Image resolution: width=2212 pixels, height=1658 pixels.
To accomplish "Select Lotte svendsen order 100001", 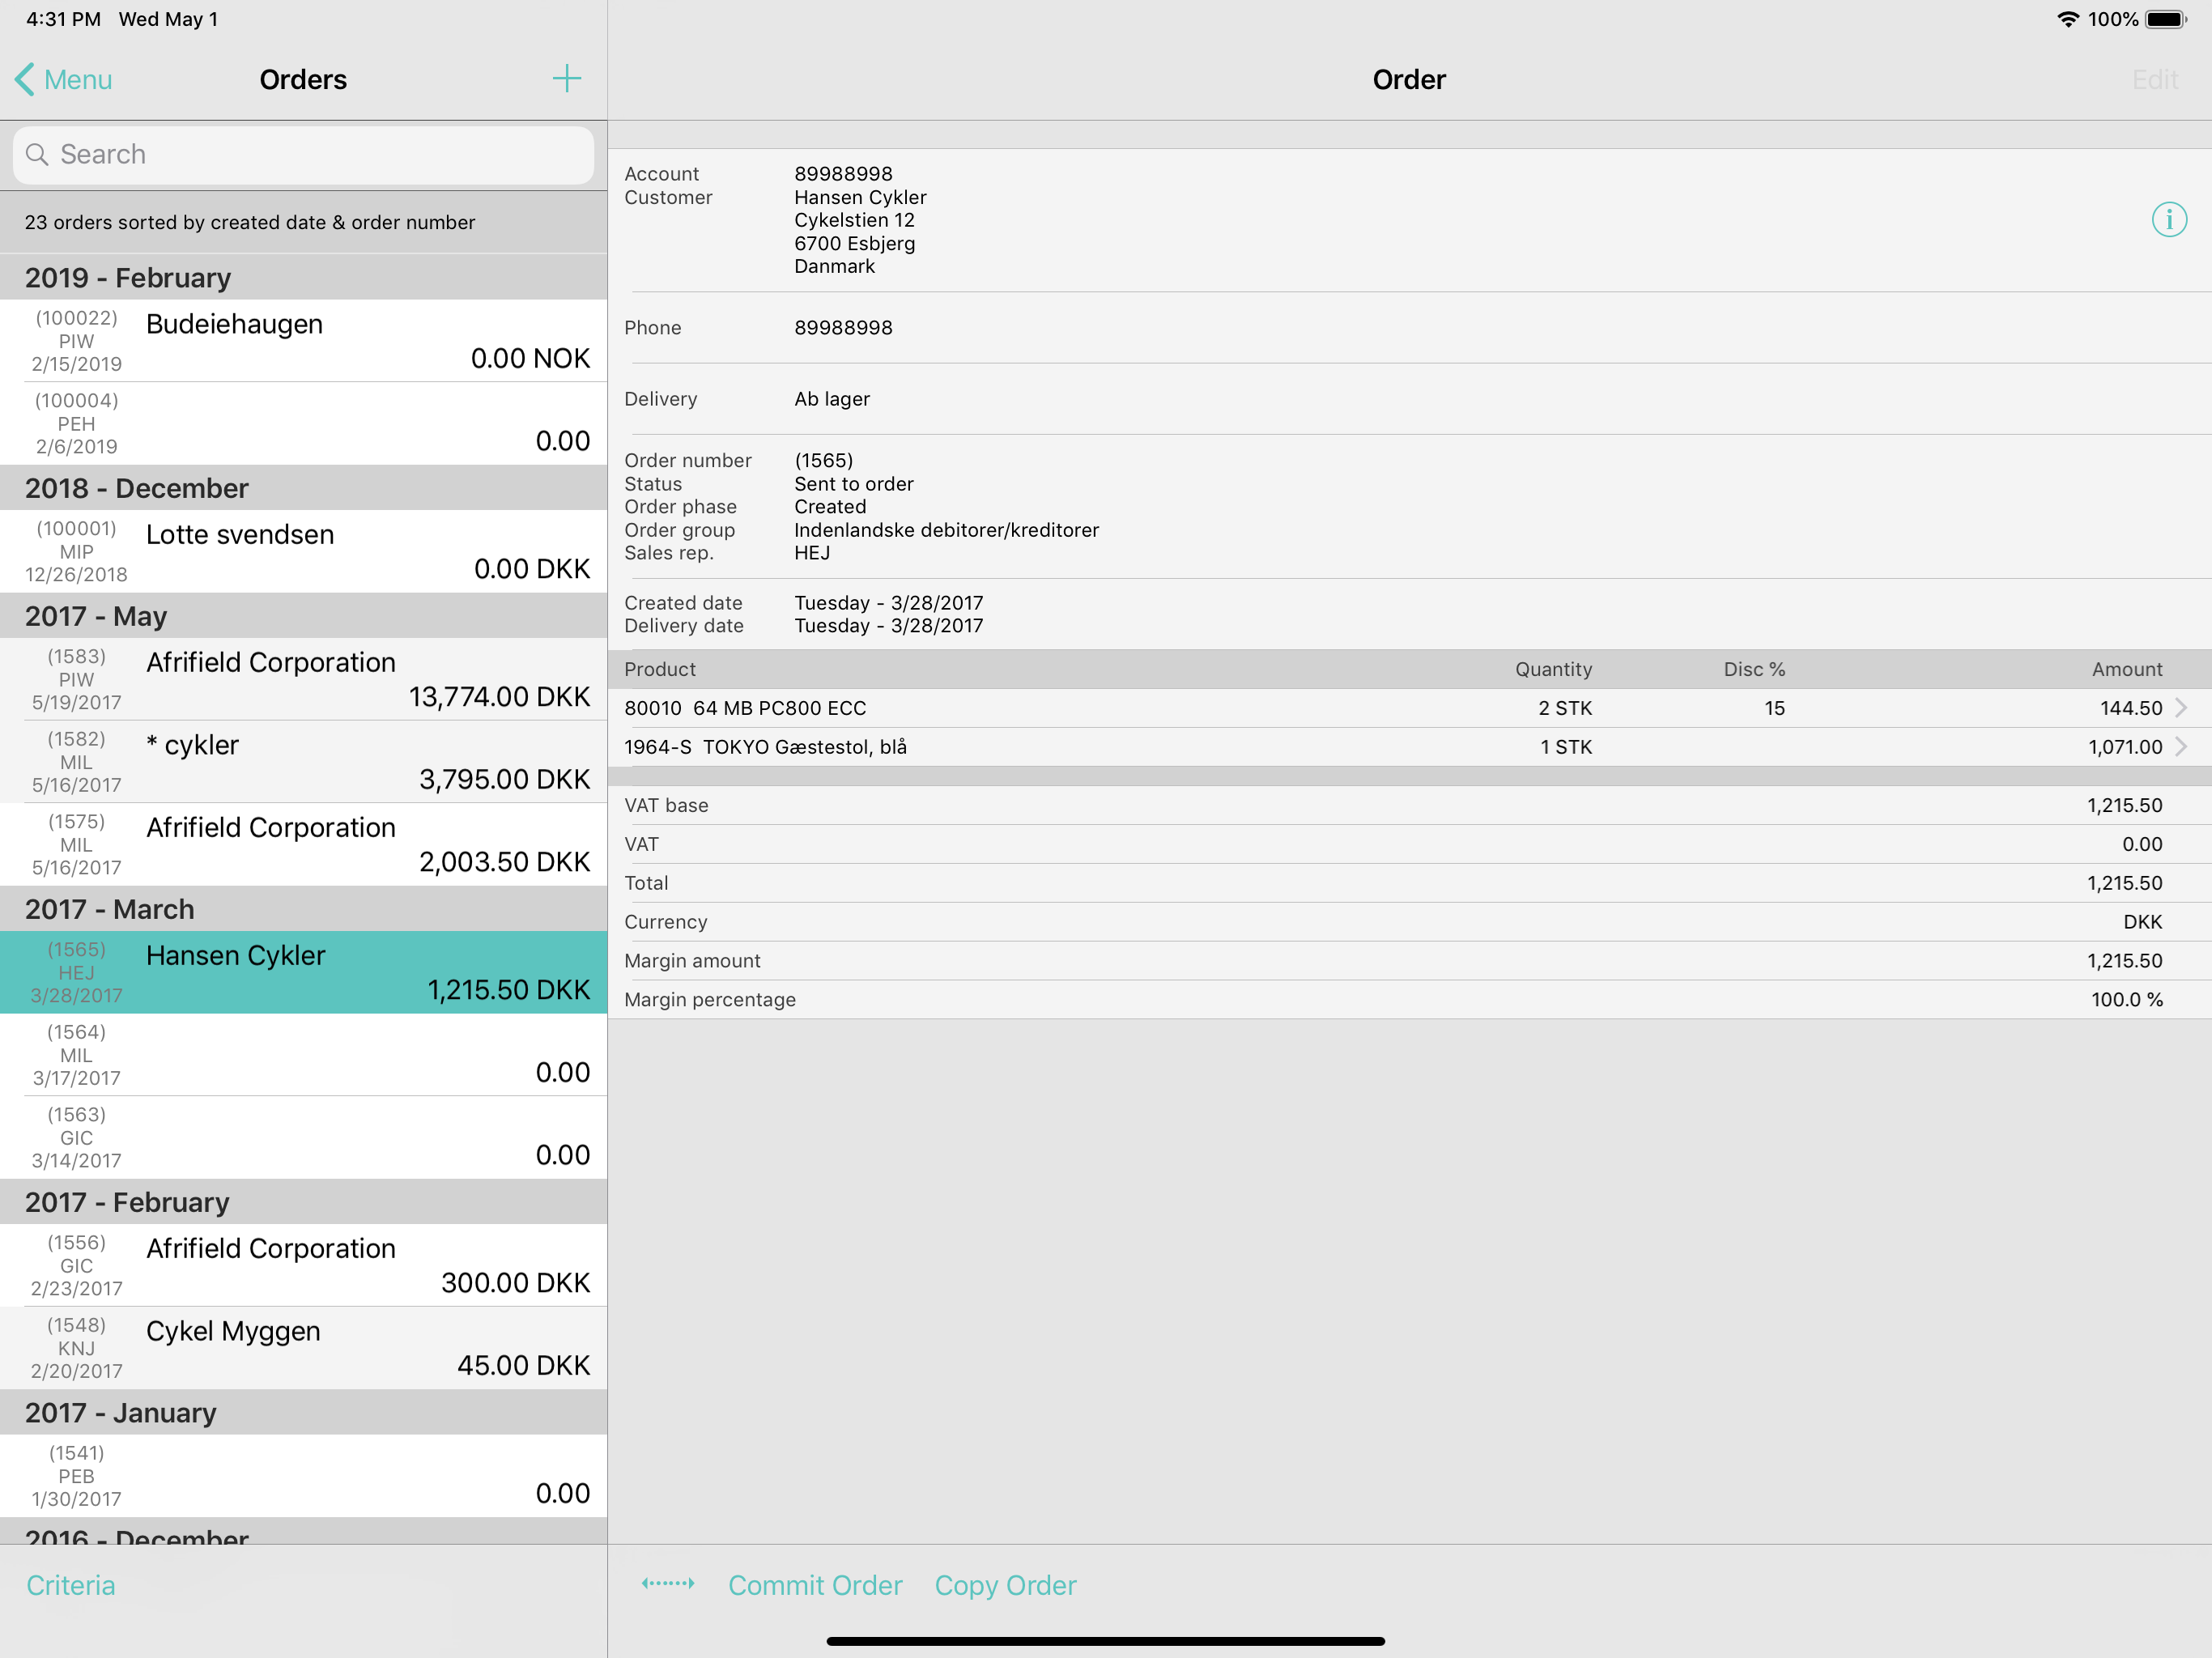I will point(303,552).
